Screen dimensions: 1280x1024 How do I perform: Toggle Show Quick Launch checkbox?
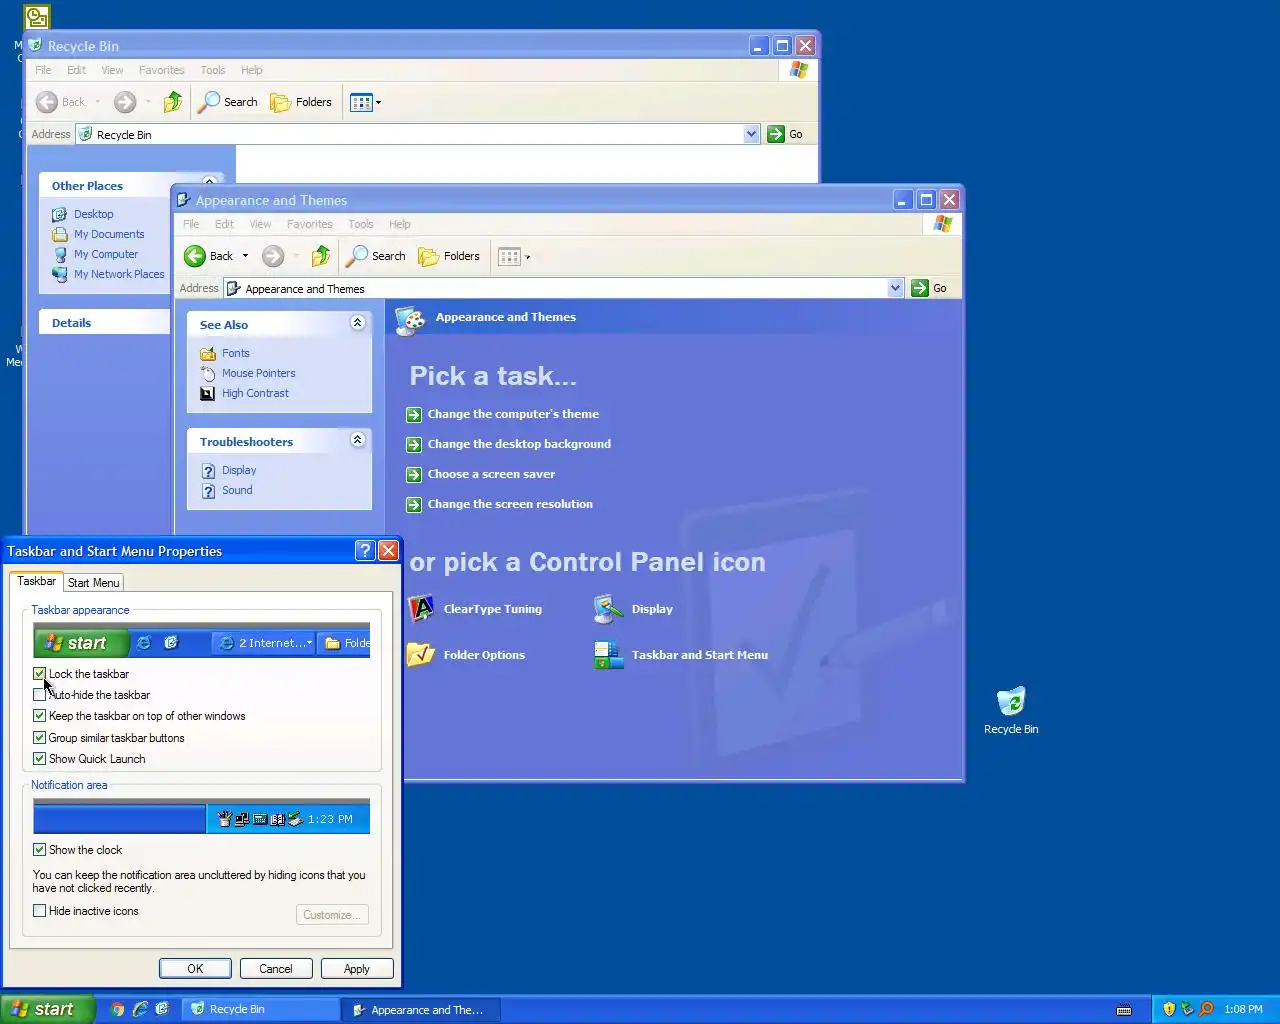(39, 759)
